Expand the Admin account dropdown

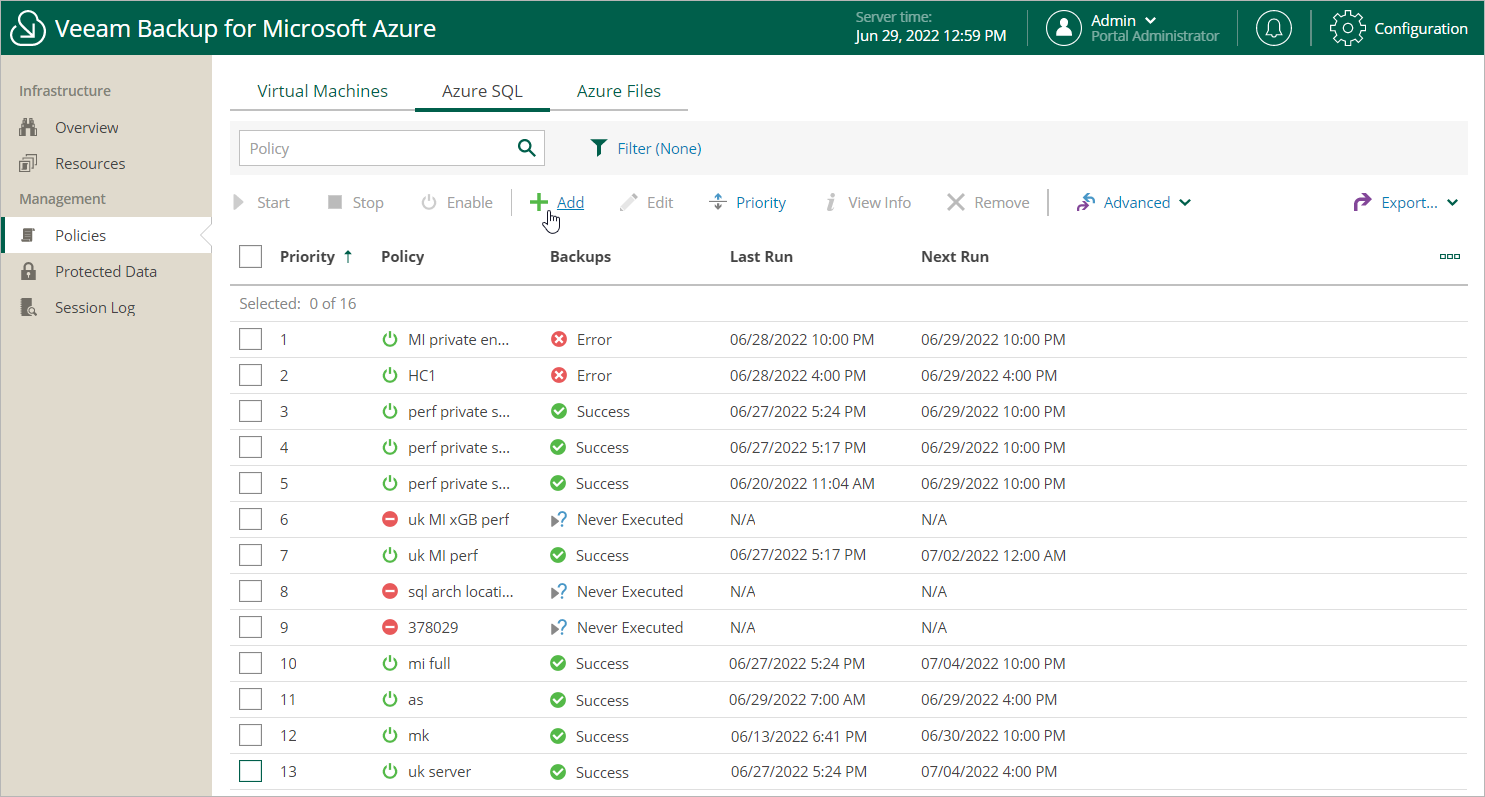click(1150, 20)
